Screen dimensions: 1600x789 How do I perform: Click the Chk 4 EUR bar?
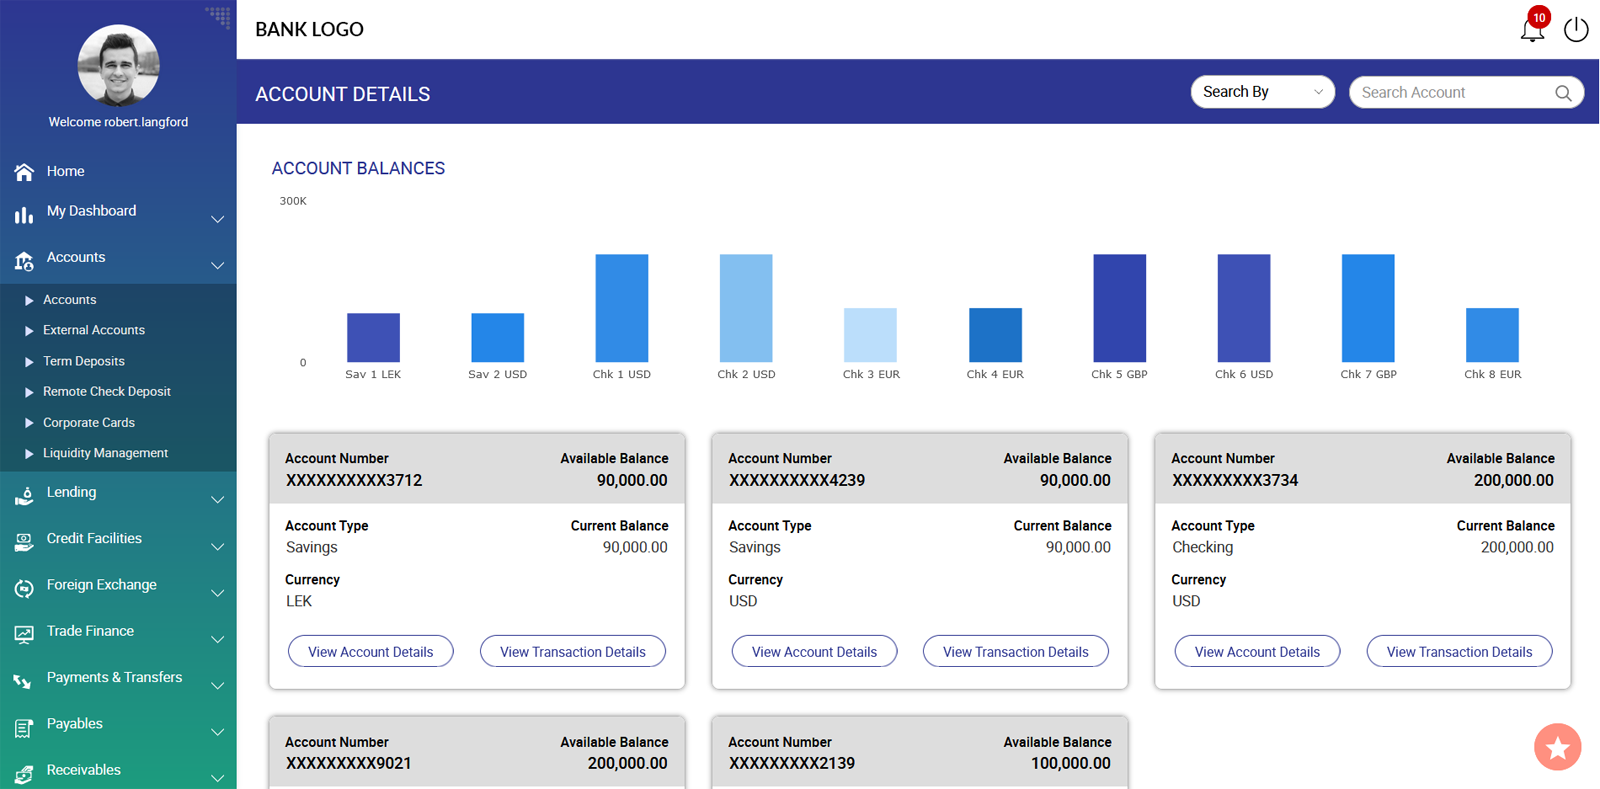pyautogui.click(x=995, y=335)
